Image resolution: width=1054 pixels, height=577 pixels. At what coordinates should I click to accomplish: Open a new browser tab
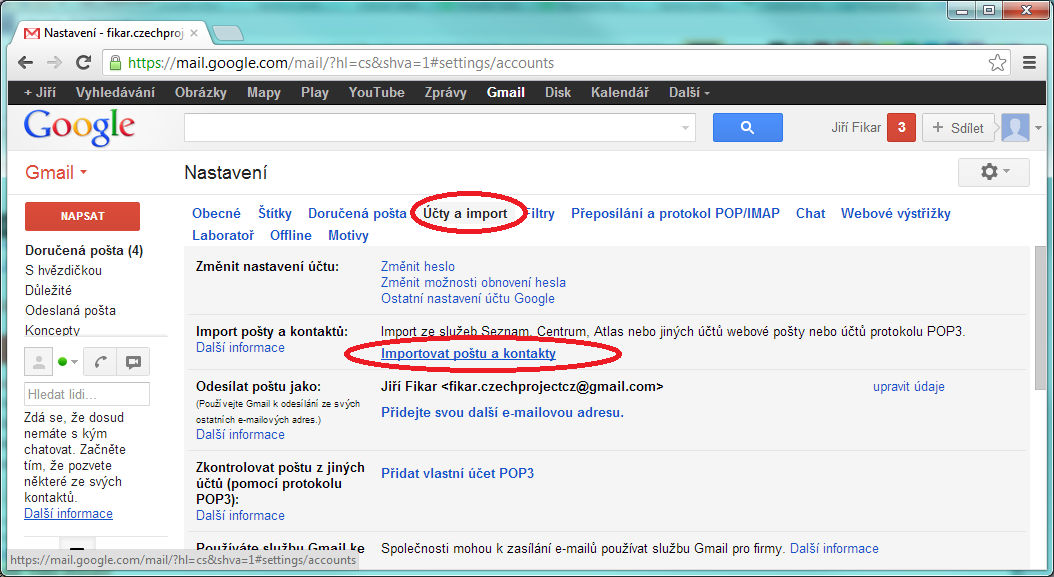click(227, 33)
